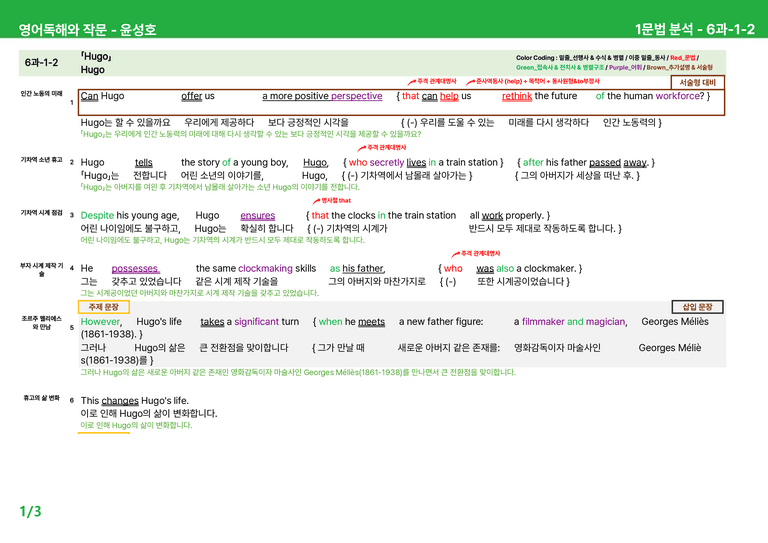
Task: Click the 1문법 분석 - 6과-1-2 header
Action: click(x=695, y=29)
